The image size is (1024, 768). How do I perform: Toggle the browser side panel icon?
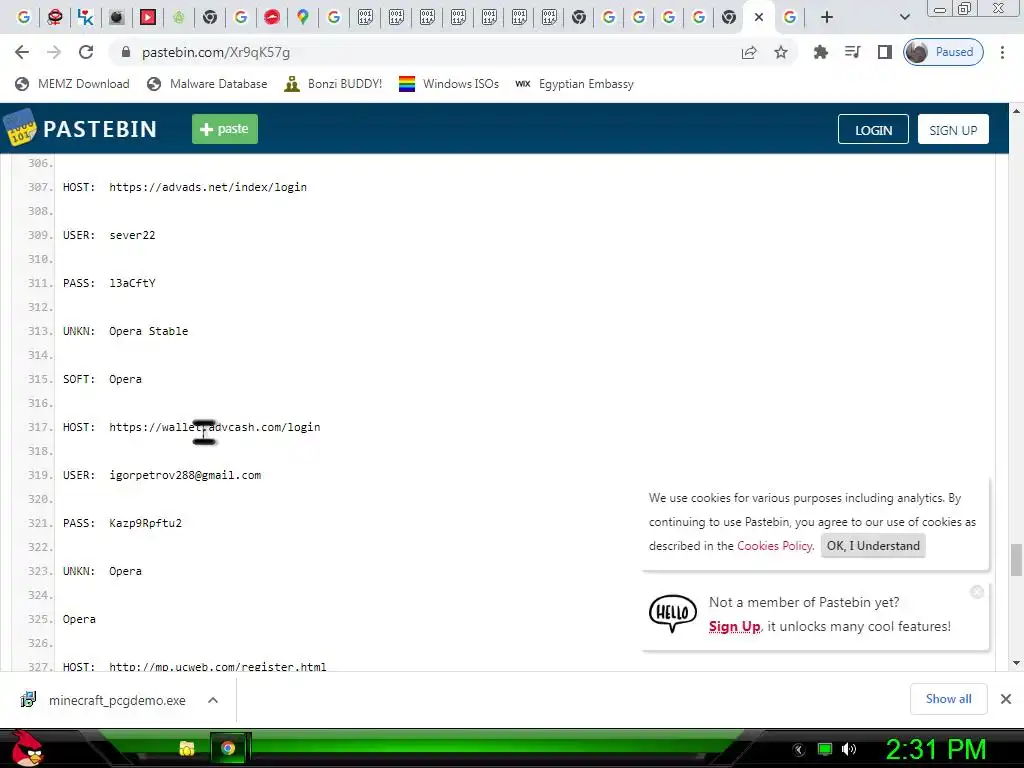(884, 52)
